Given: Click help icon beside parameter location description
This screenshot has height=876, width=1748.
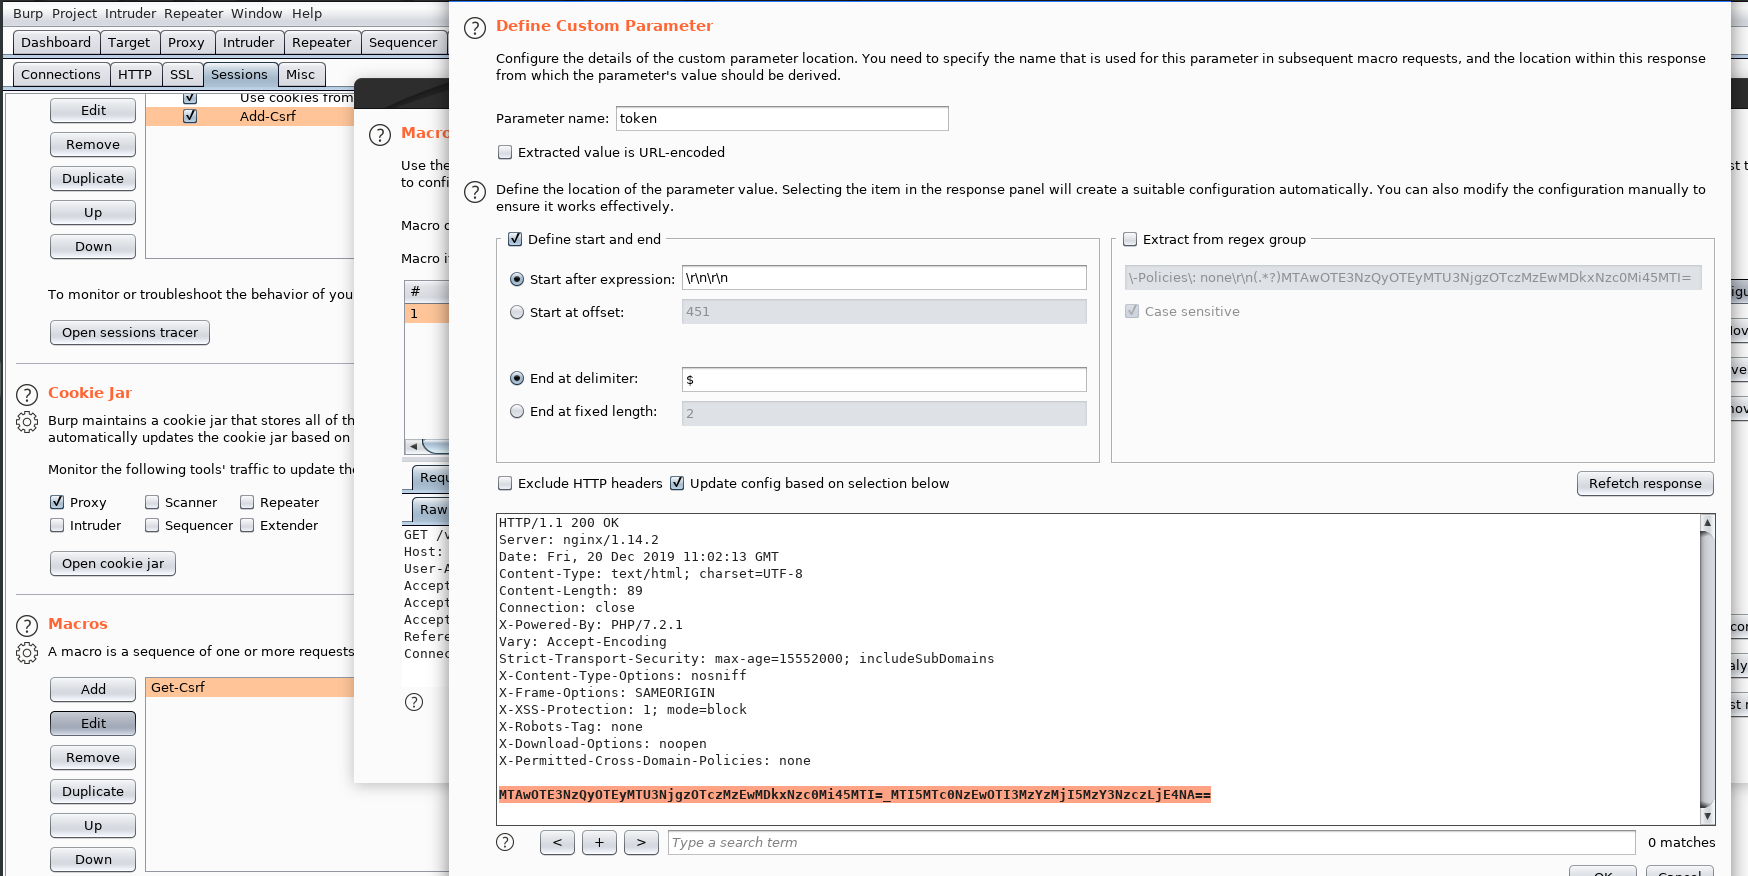Looking at the screenshot, I should tap(475, 191).
